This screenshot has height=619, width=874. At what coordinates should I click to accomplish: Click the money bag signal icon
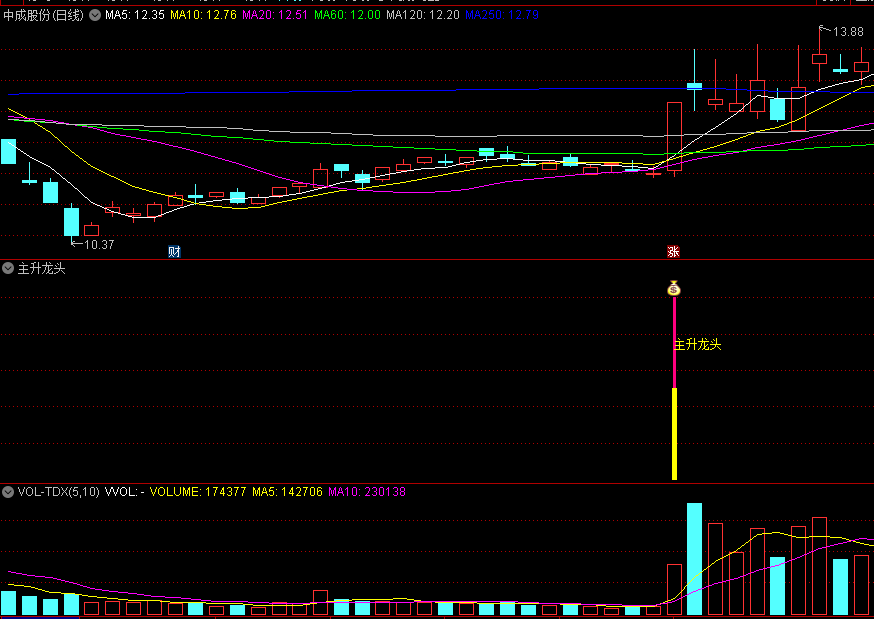674,288
